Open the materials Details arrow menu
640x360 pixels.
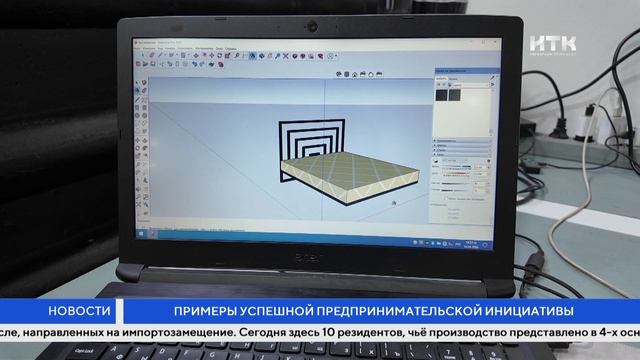coord(492,84)
